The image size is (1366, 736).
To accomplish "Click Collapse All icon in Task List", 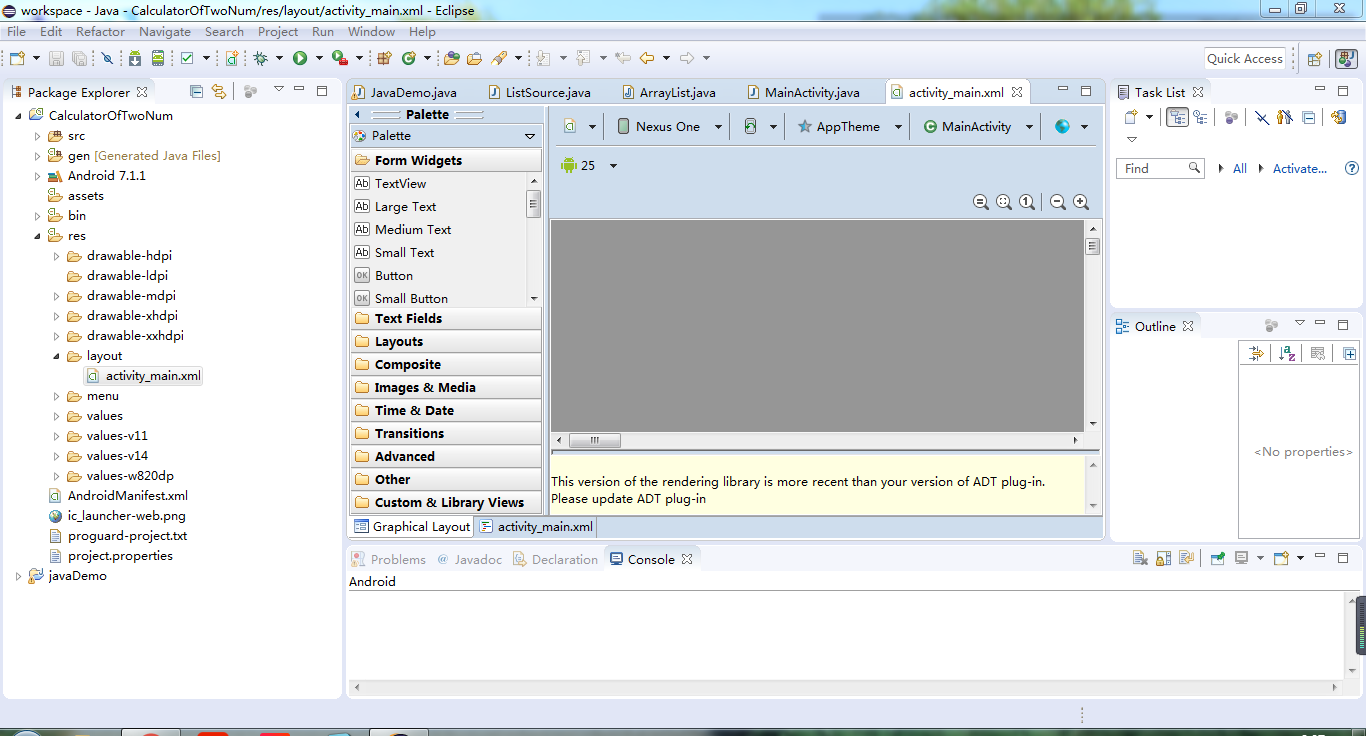I will point(1308,117).
